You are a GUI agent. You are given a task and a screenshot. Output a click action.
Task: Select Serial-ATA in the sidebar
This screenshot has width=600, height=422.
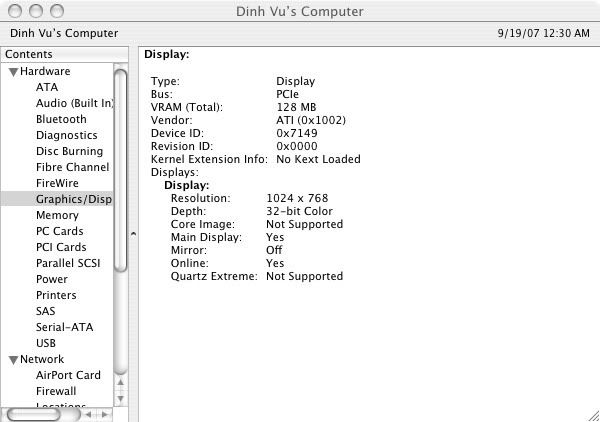(x=64, y=327)
